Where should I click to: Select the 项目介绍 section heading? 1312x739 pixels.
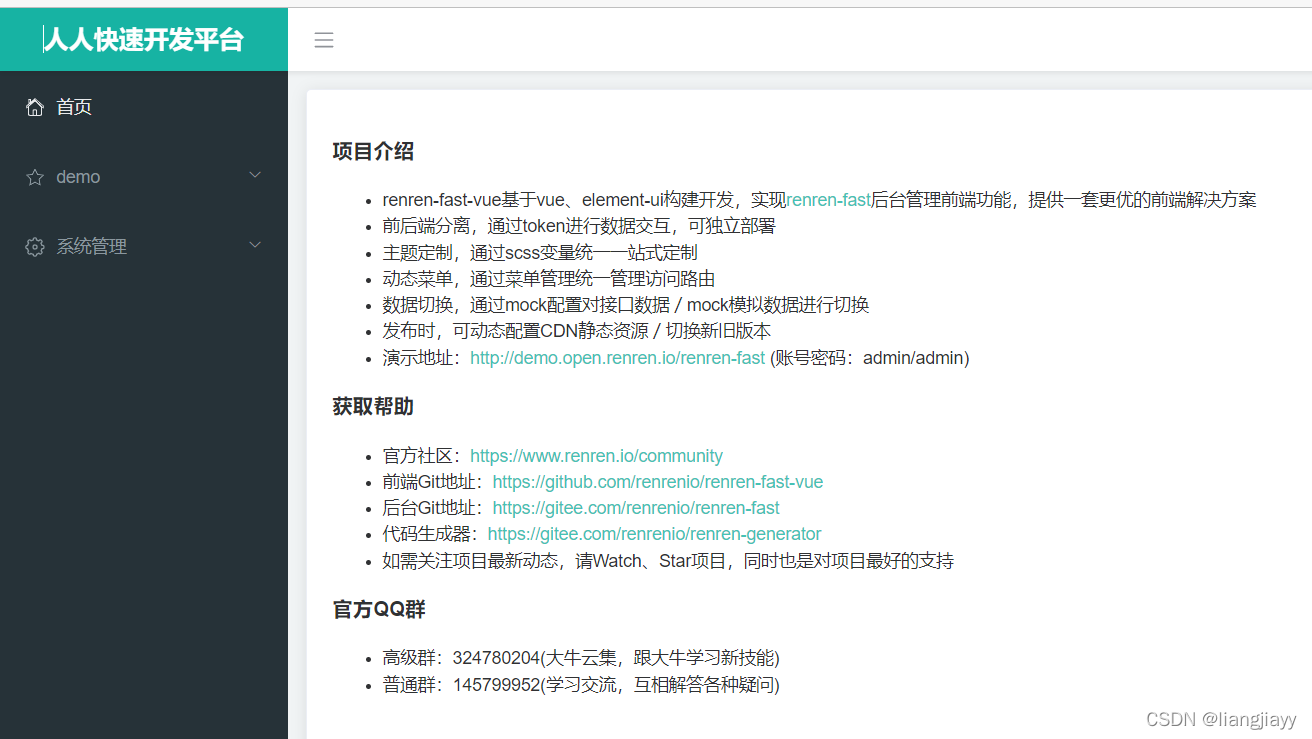[x=372, y=150]
